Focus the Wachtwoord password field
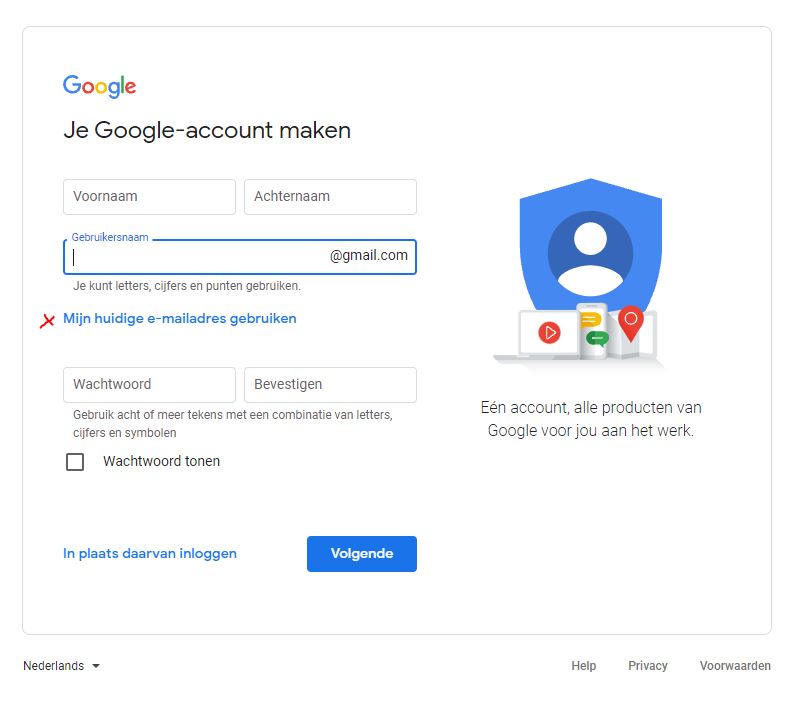Viewport: 790px width, 722px height. [149, 385]
